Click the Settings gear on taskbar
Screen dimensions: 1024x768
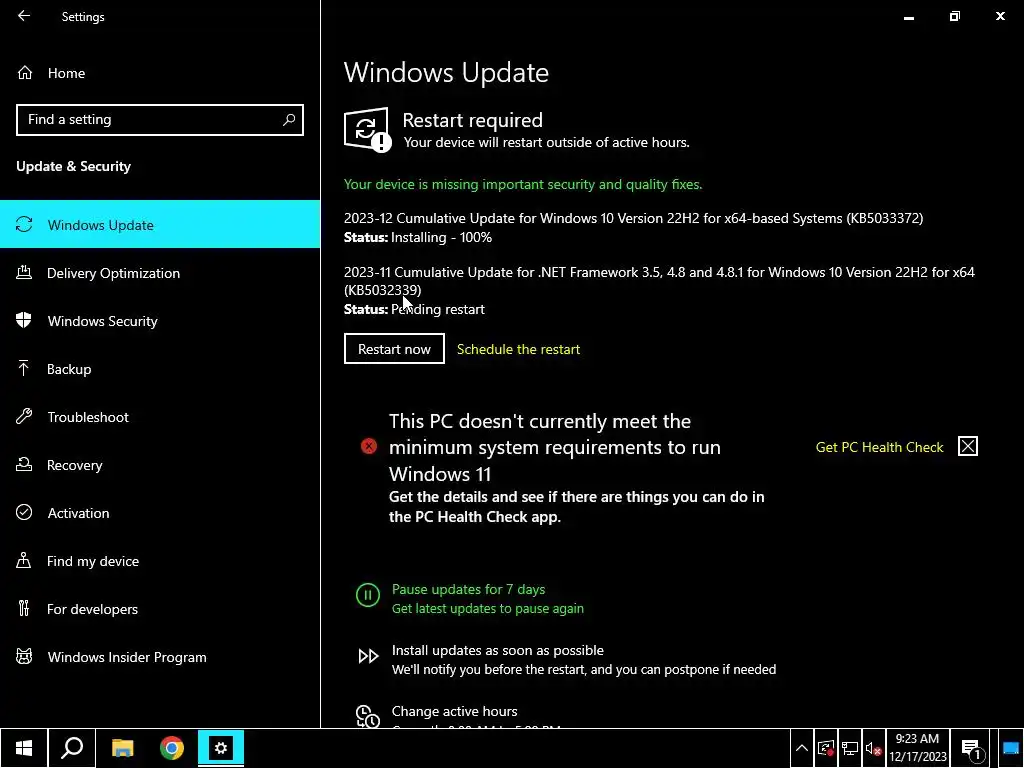pyautogui.click(x=221, y=748)
